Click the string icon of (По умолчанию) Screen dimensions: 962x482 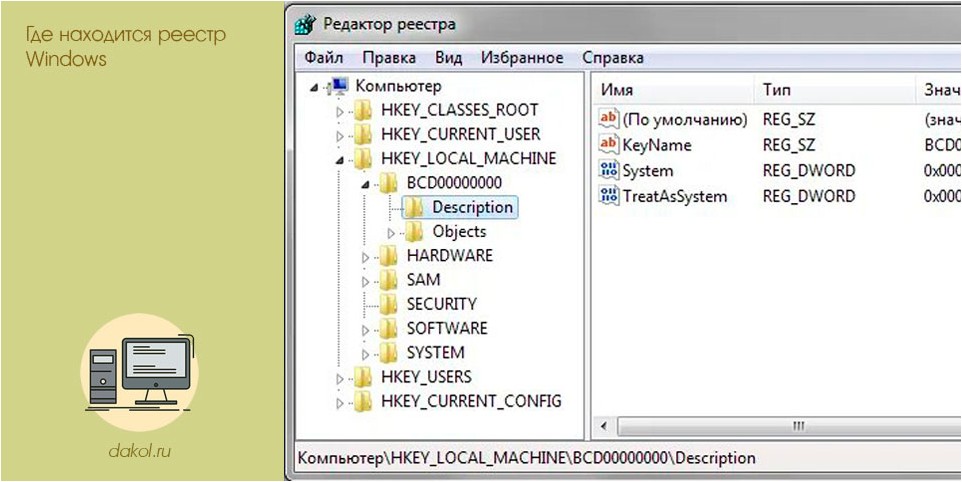coord(609,119)
